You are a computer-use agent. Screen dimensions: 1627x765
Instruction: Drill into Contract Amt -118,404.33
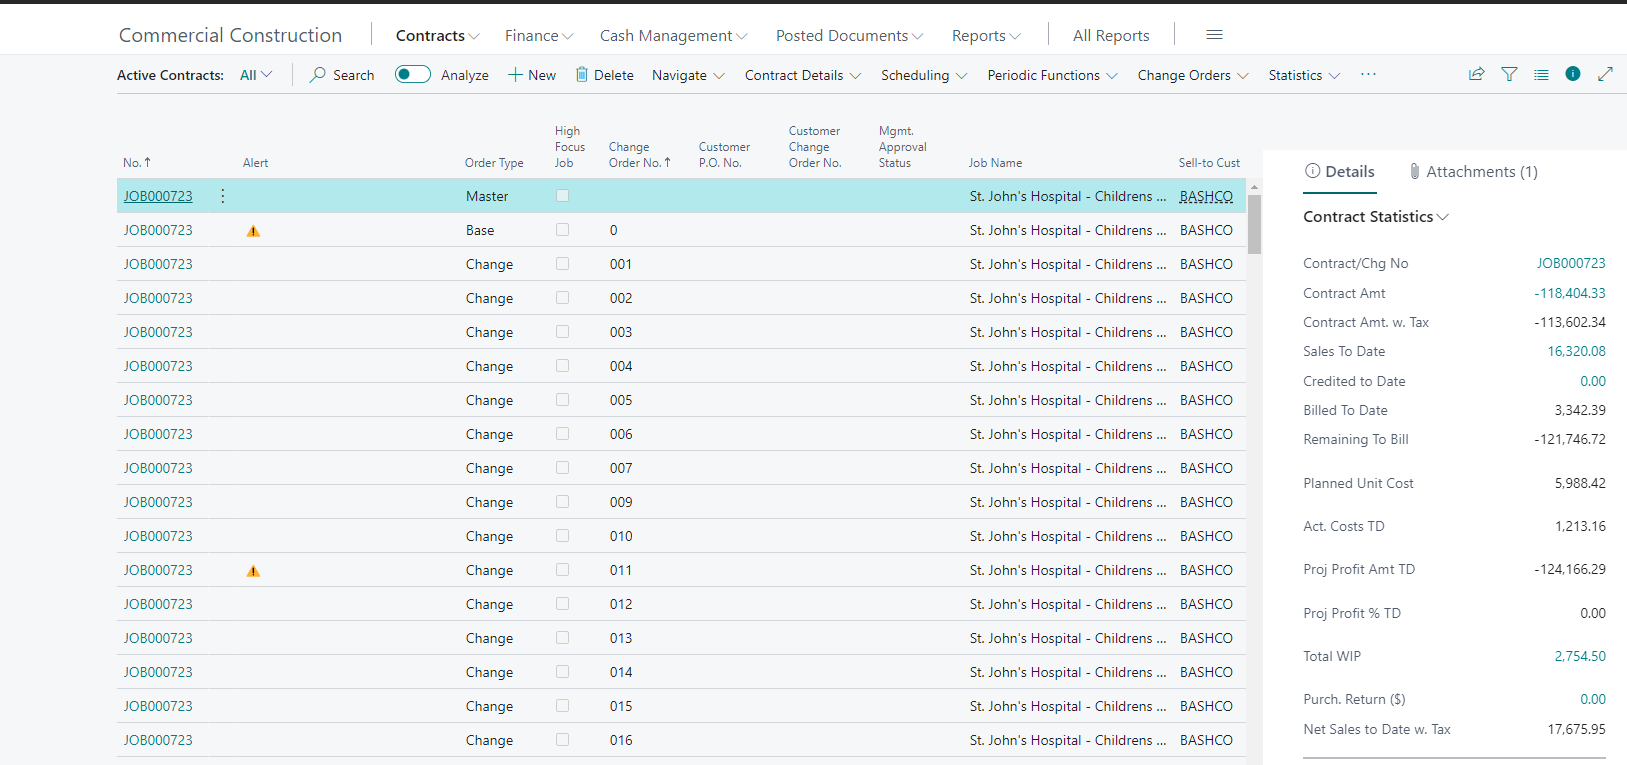click(1570, 293)
